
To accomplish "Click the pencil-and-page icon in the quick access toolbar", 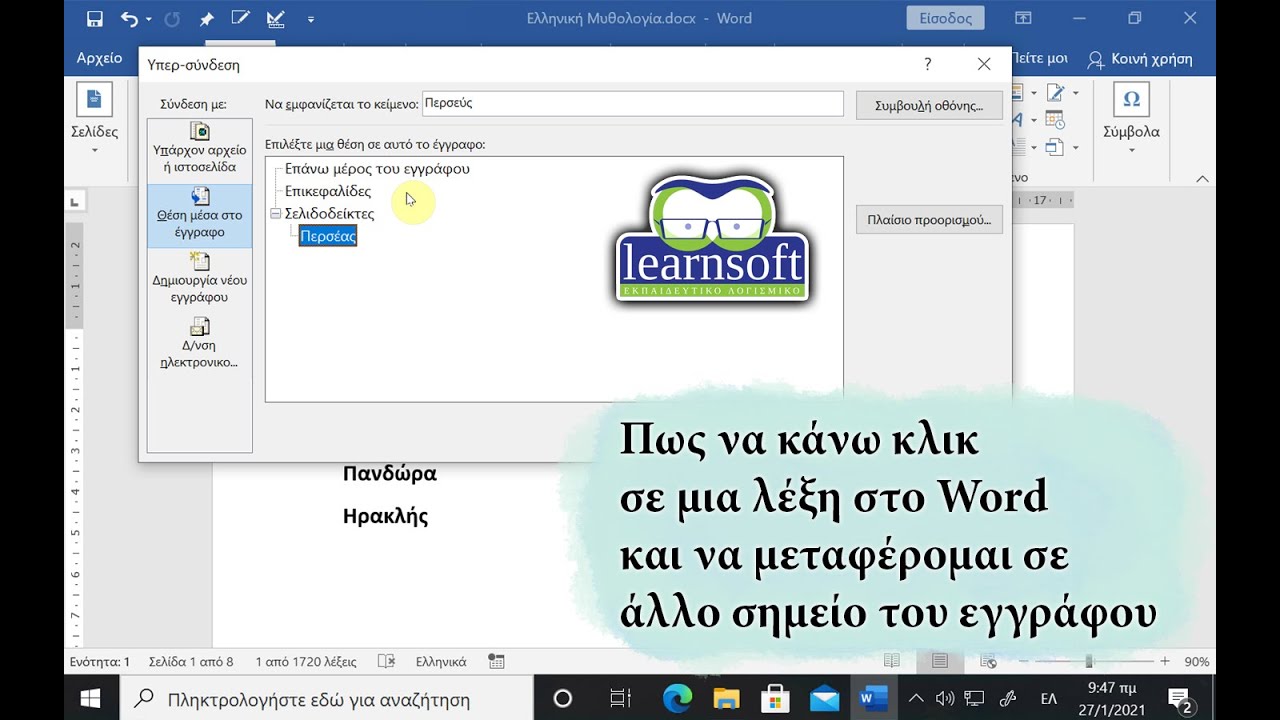I will pos(241,19).
